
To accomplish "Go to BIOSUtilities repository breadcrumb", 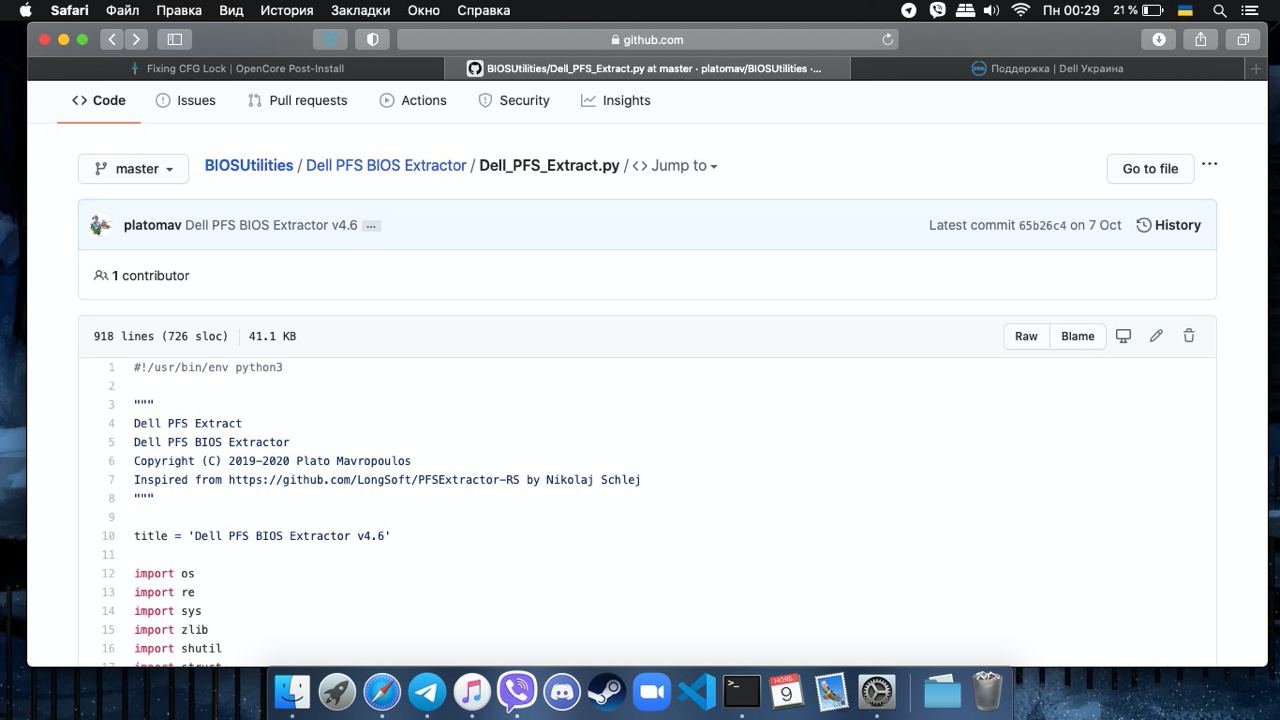I will click(x=249, y=165).
